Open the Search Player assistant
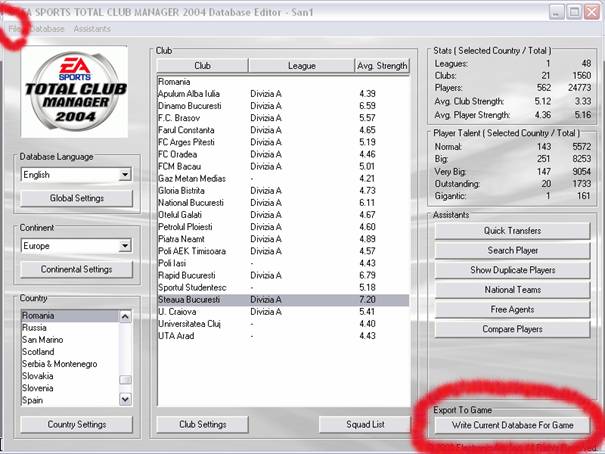This screenshot has width=605, height=454. (513, 249)
